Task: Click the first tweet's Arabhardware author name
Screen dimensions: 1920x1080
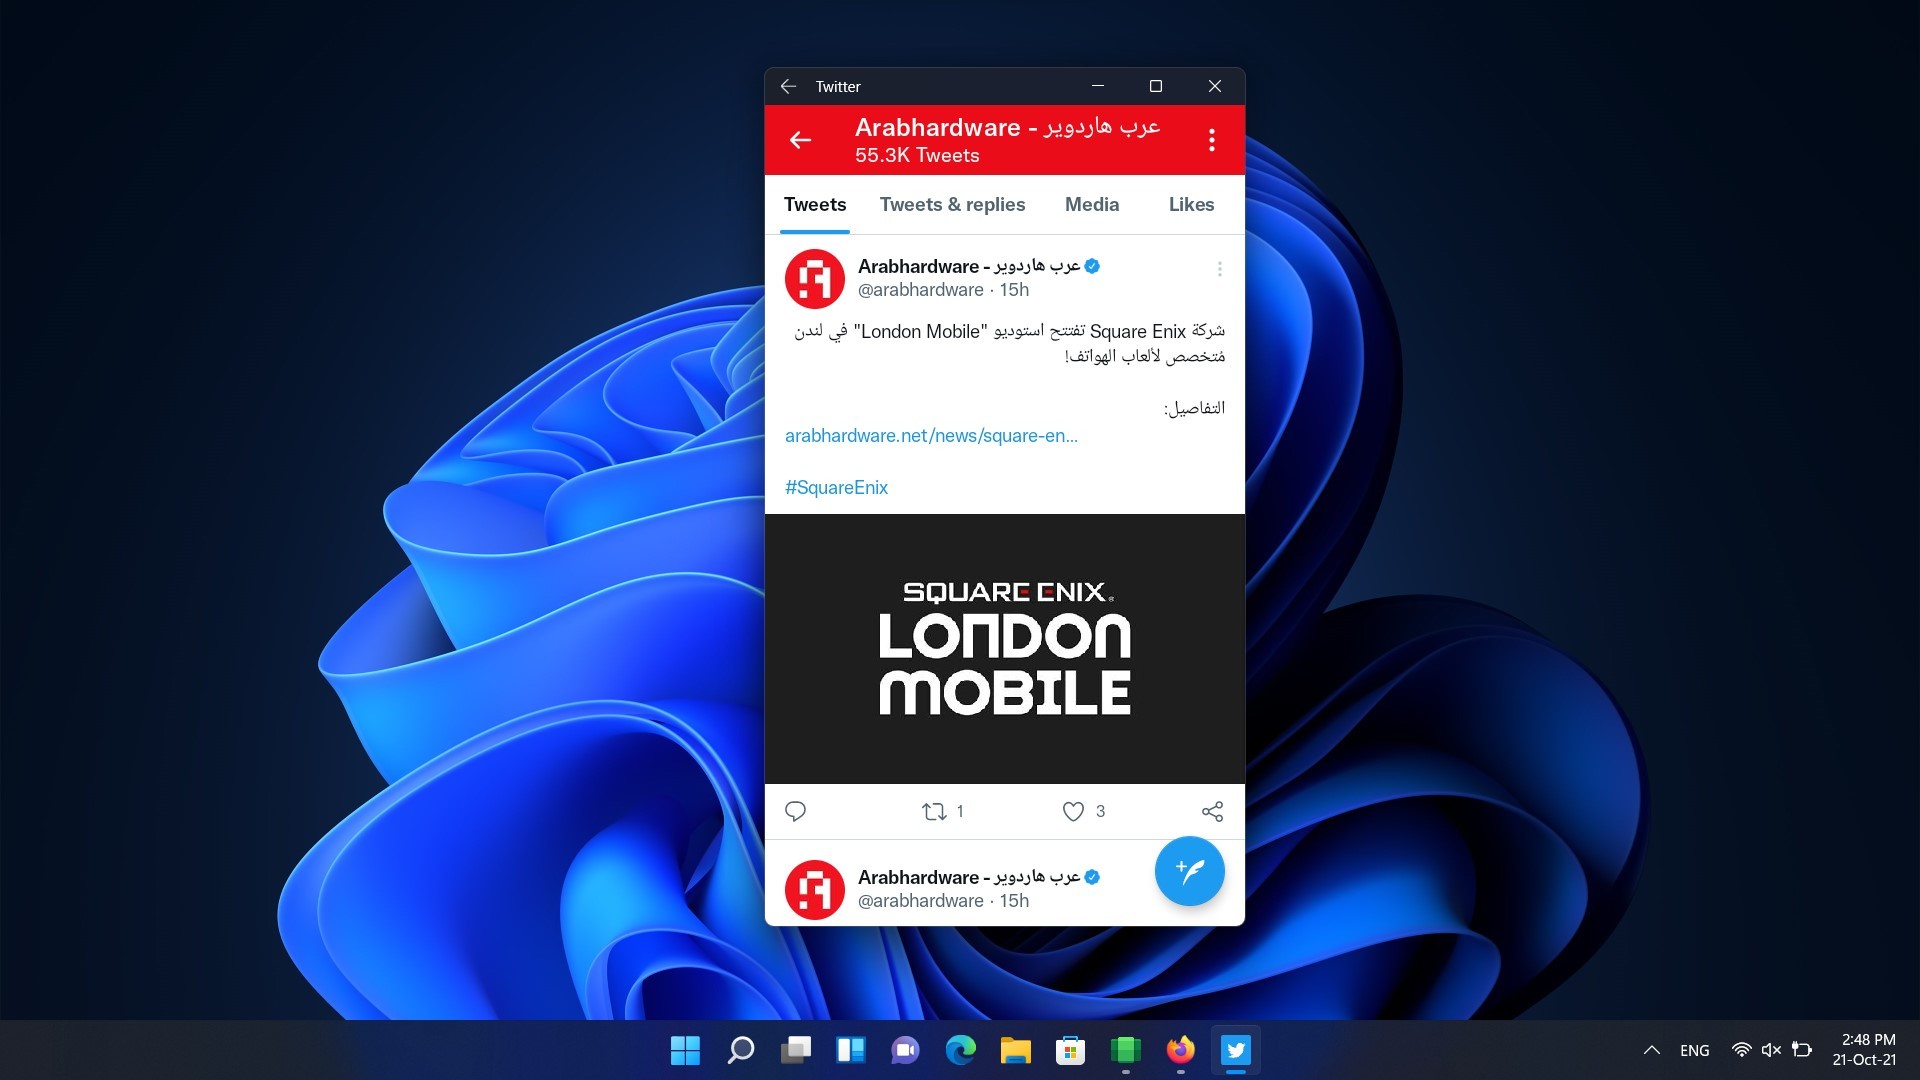Action: point(968,266)
